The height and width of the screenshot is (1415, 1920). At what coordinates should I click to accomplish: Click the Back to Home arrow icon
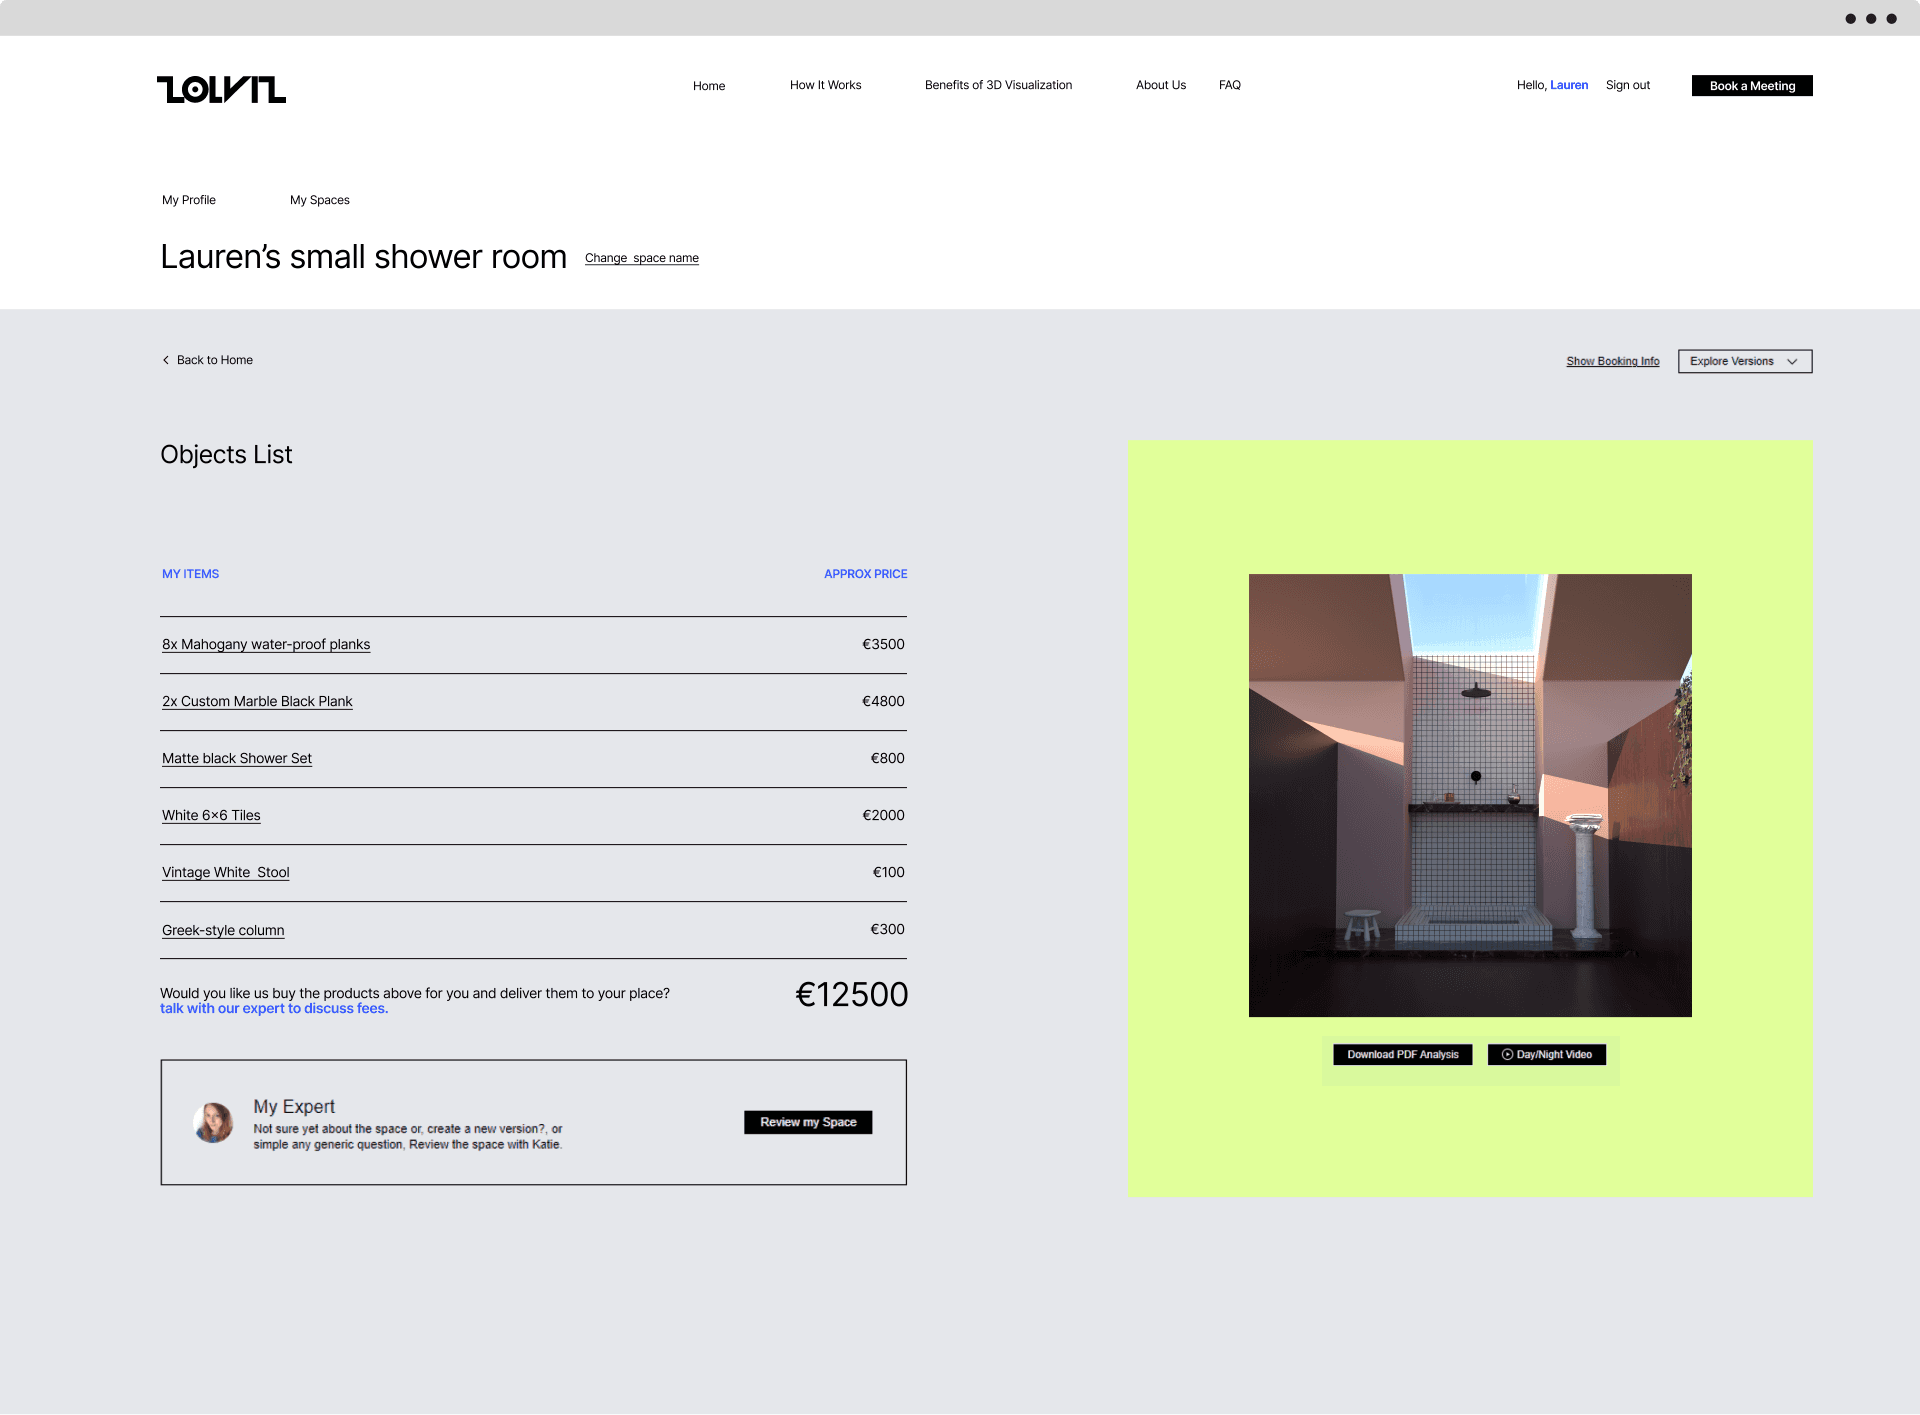pyautogui.click(x=167, y=359)
